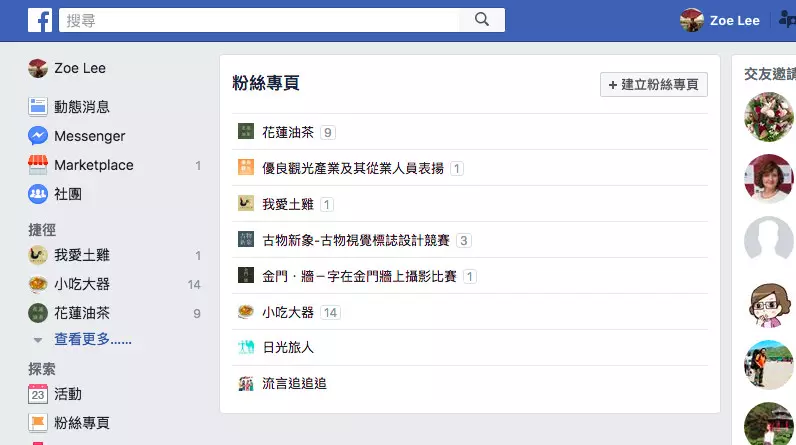Click notification badge 9 beside 花蓮油茶 in list
Screen dimensions: 796x445
pos(328,133)
